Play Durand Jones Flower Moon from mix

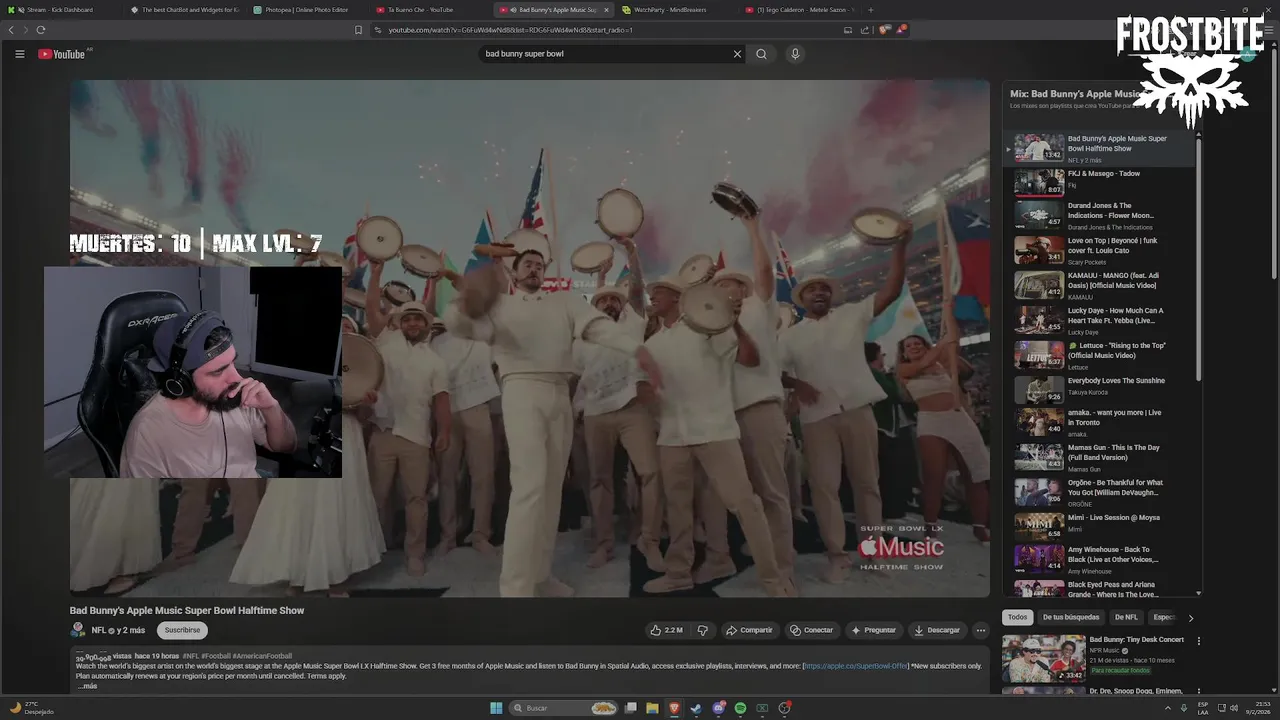1100,216
